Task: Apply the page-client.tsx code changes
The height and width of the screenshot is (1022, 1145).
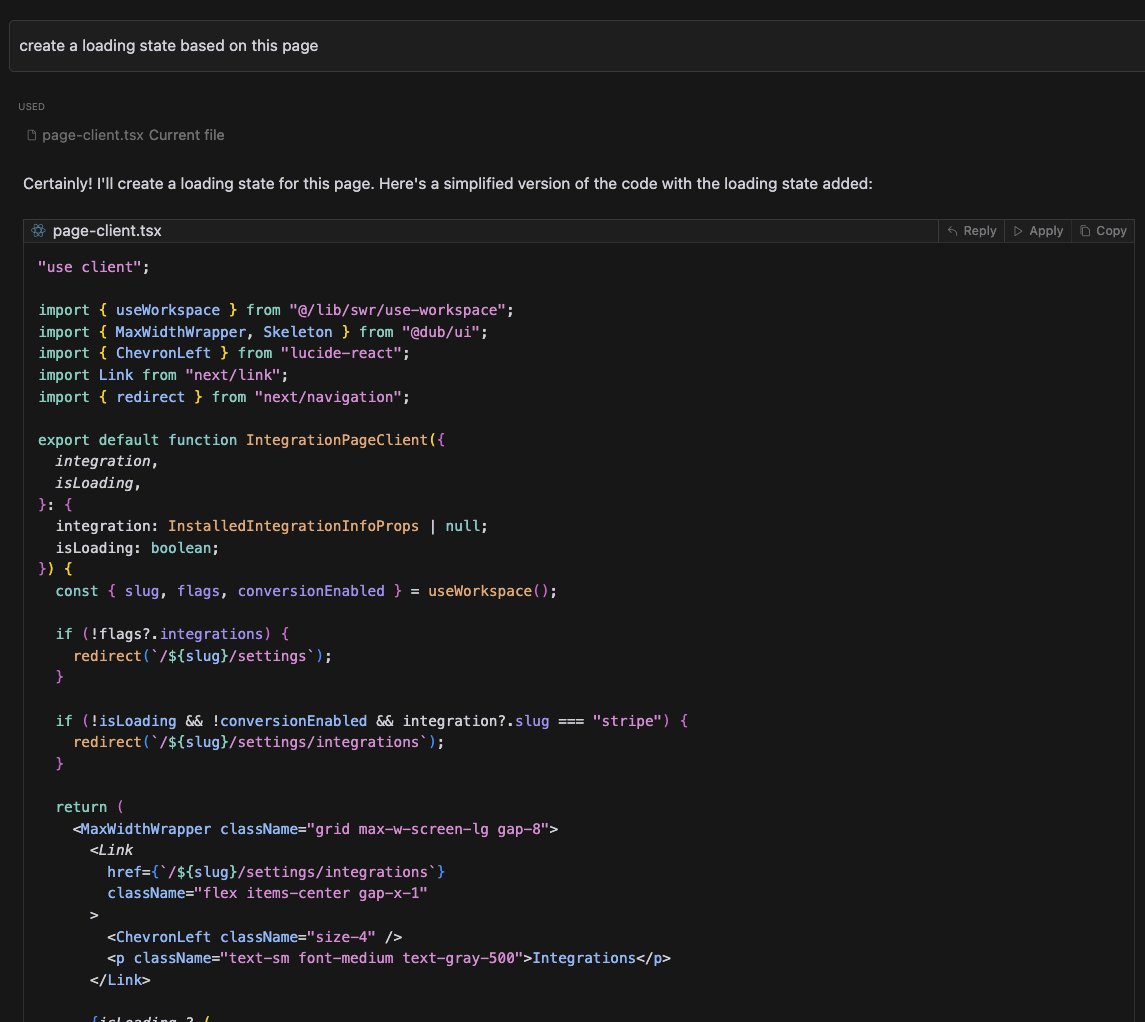Action: coord(1038,231)
